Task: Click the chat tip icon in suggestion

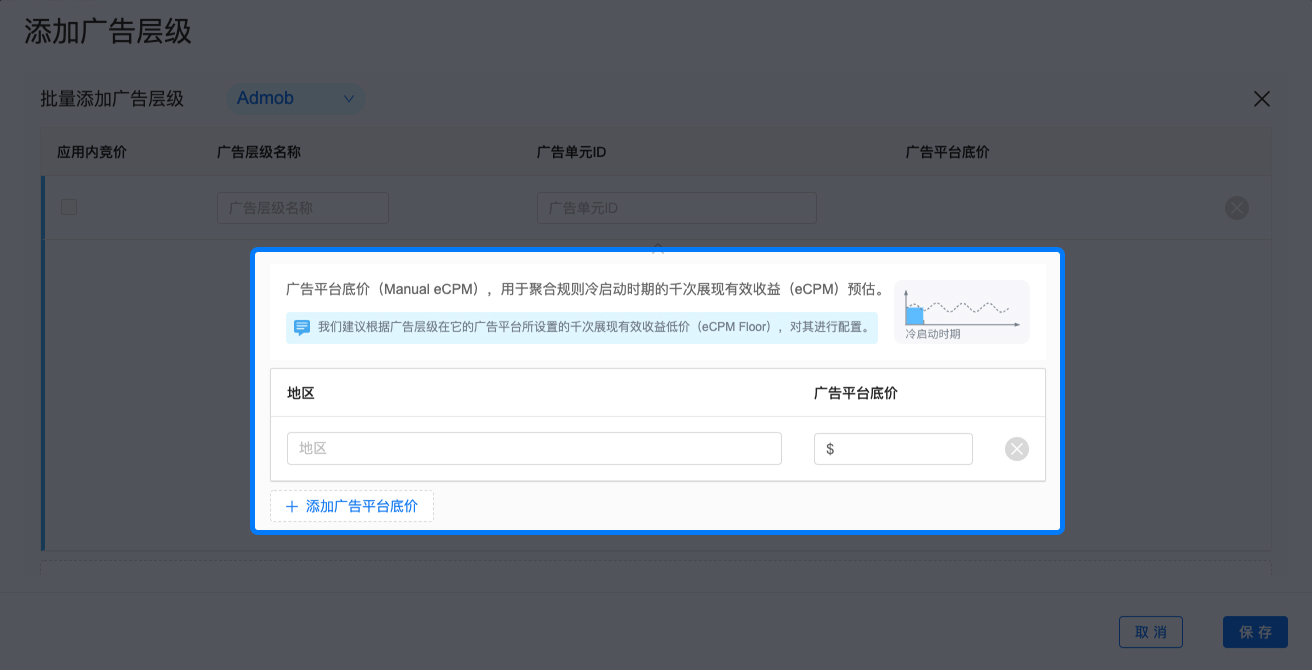Action: click(302, 327)
